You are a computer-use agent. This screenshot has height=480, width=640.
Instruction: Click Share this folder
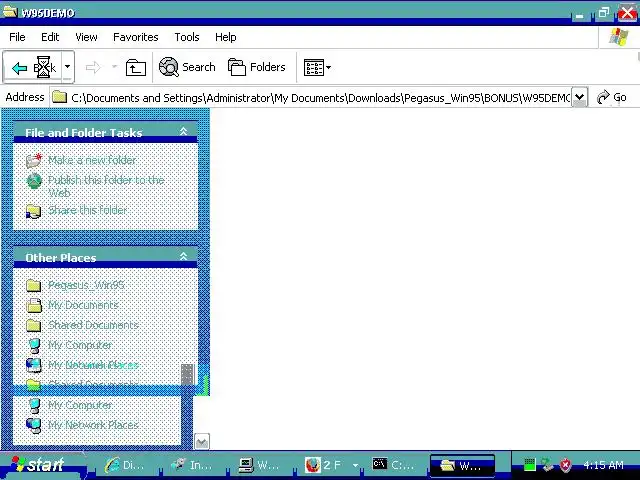[88, 210]
